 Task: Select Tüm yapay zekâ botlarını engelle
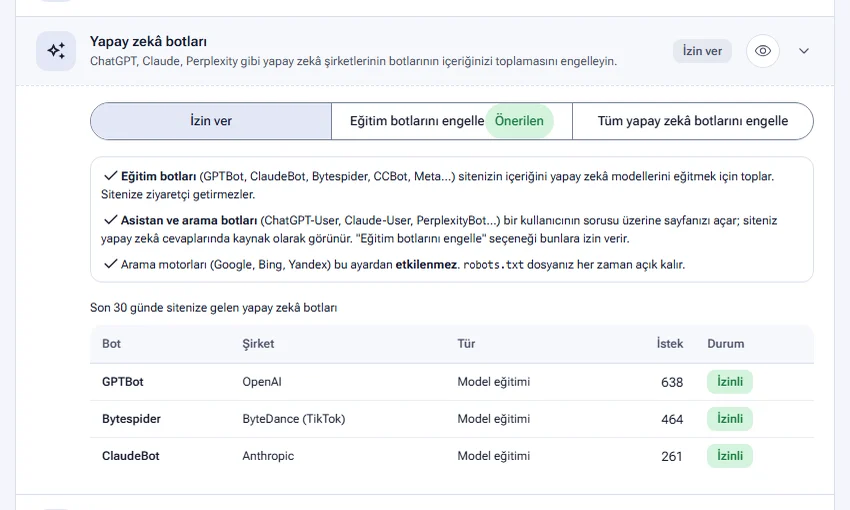pyautogui.click(x=693, y=121)
